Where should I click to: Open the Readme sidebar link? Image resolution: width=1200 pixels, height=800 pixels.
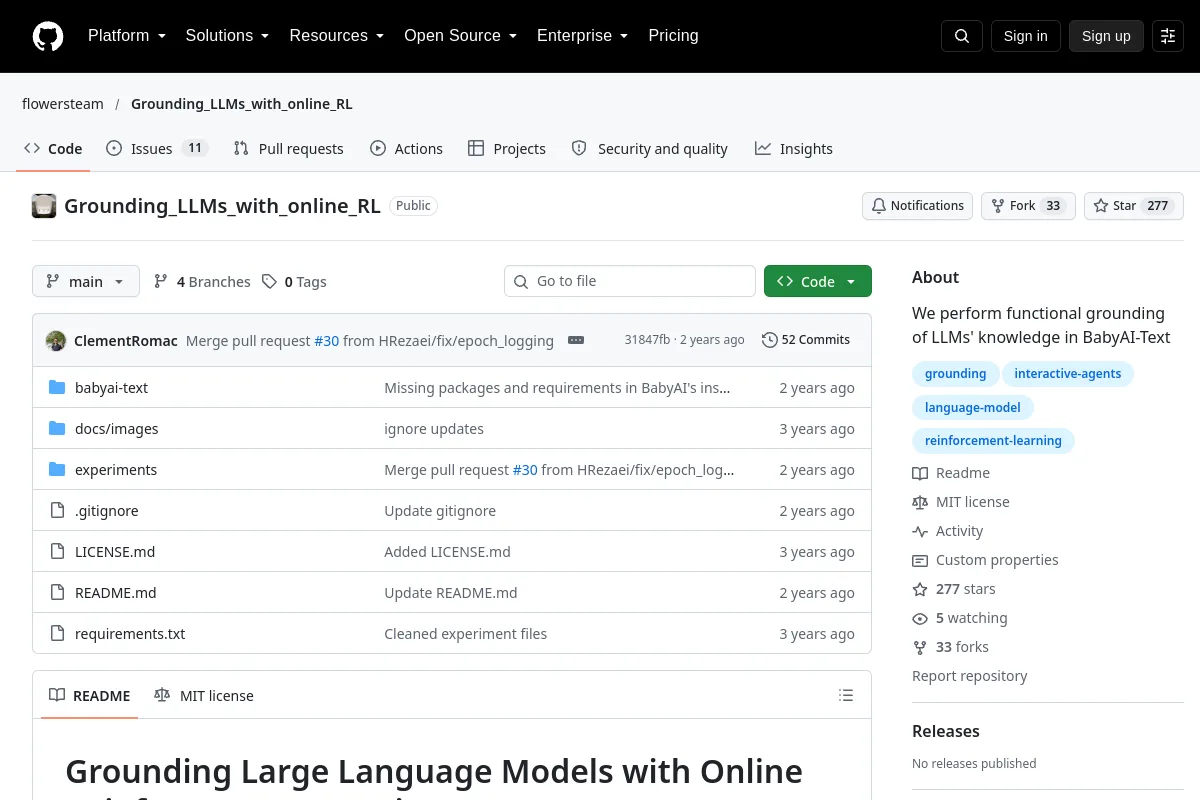[951, 473]
